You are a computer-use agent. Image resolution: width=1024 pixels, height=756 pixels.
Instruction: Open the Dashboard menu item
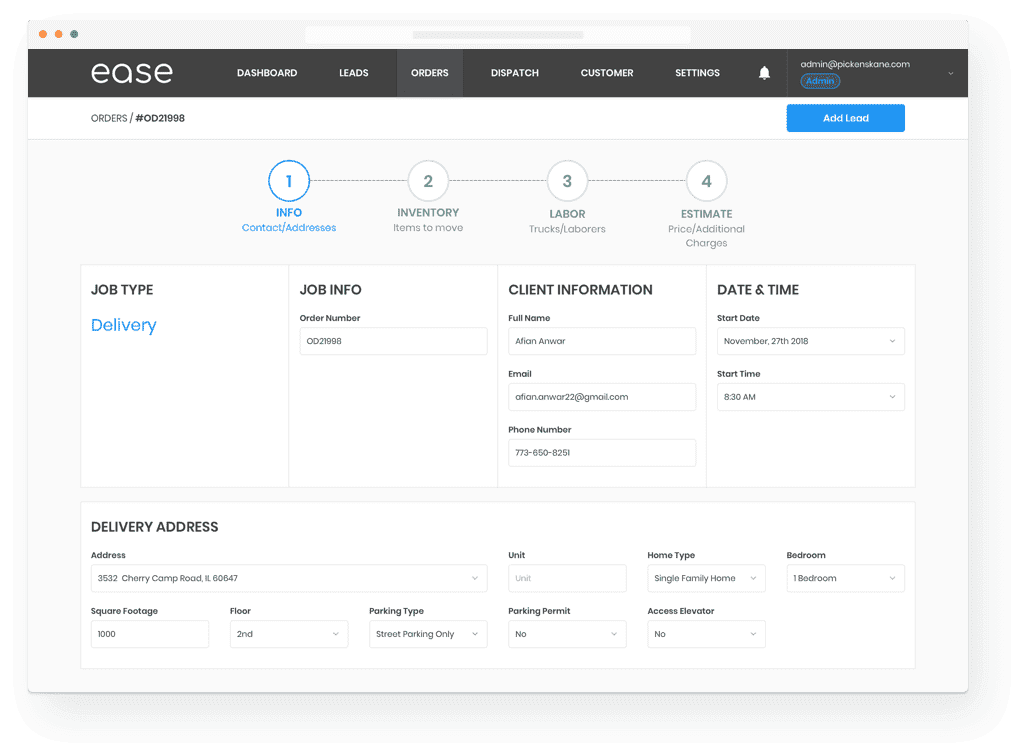pos(266,73)
